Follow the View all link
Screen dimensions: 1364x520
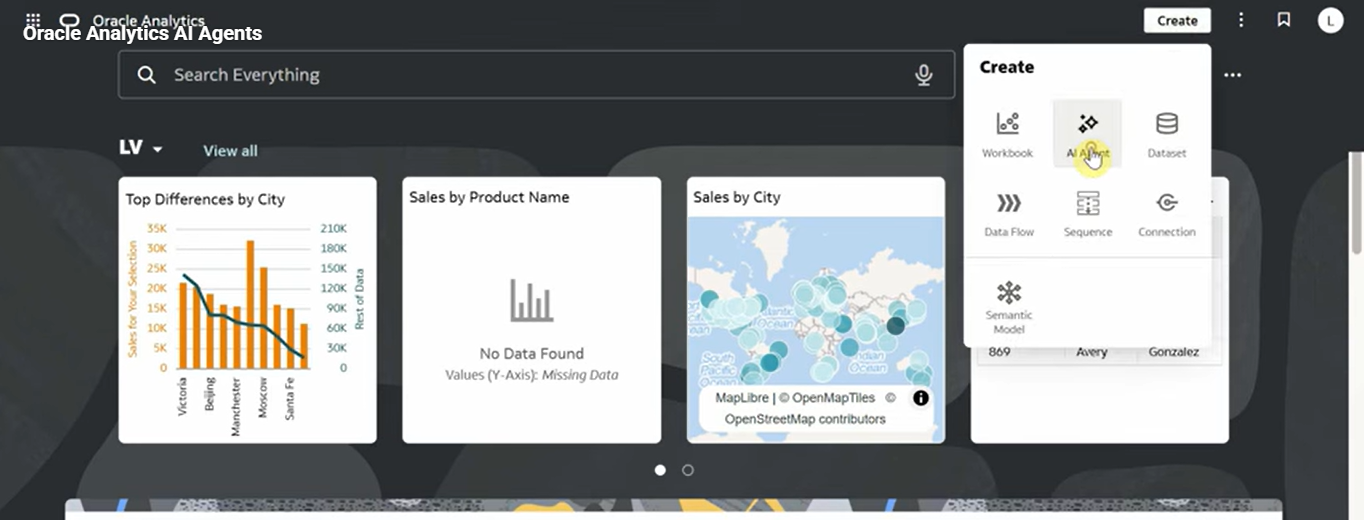point(230,151)
